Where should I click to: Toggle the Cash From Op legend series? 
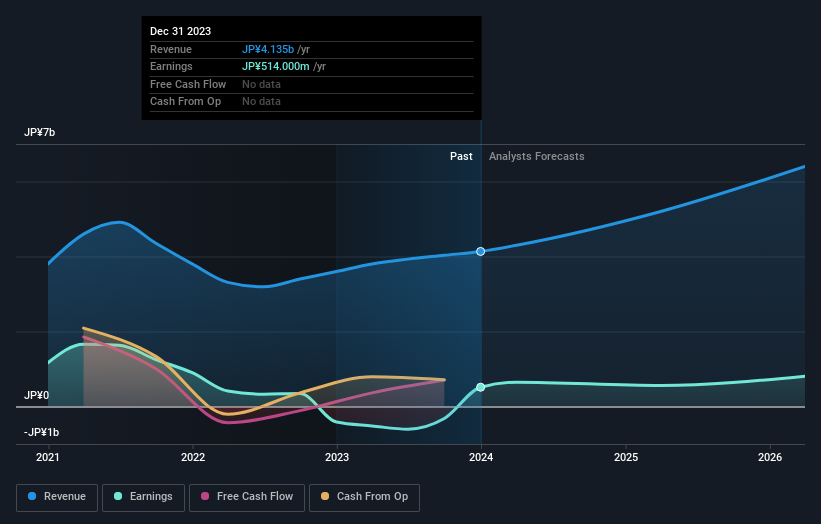click(x=364, y=497)
